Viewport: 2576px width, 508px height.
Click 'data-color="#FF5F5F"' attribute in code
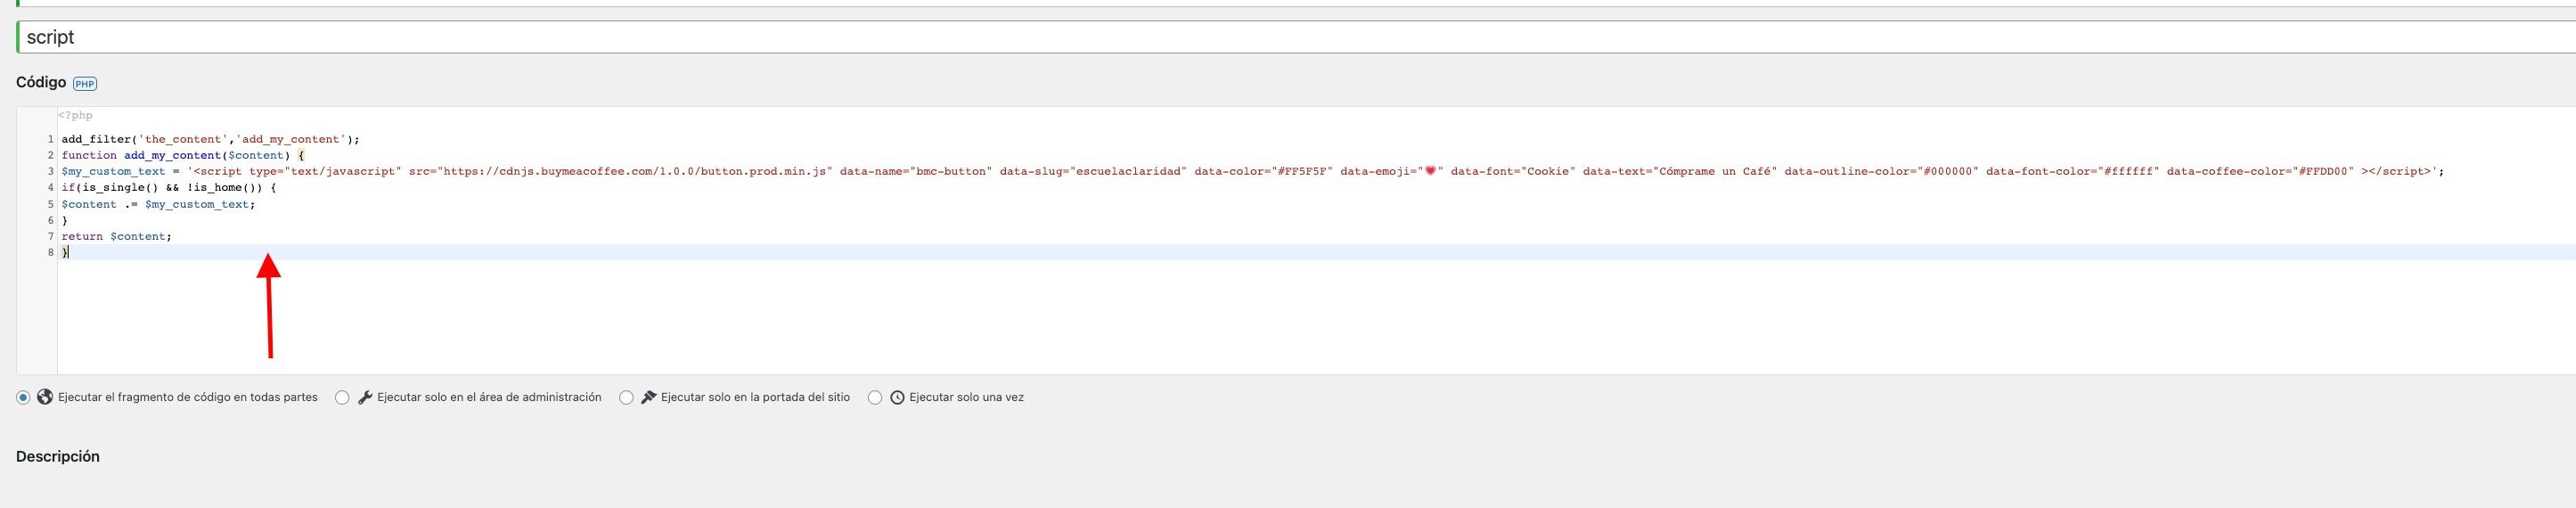point(1263,171)
